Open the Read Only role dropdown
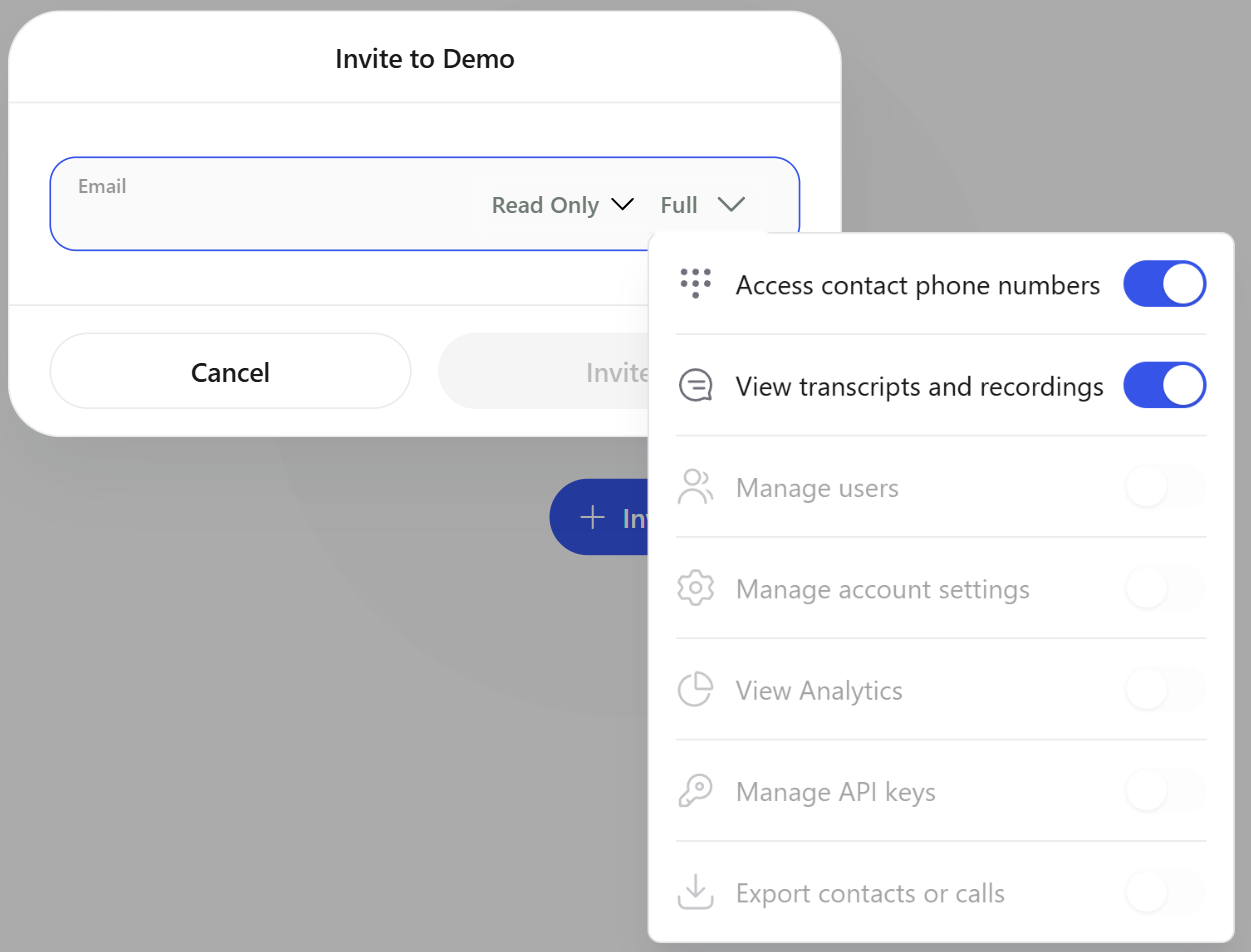1251x952 pixels. (563, 205)
